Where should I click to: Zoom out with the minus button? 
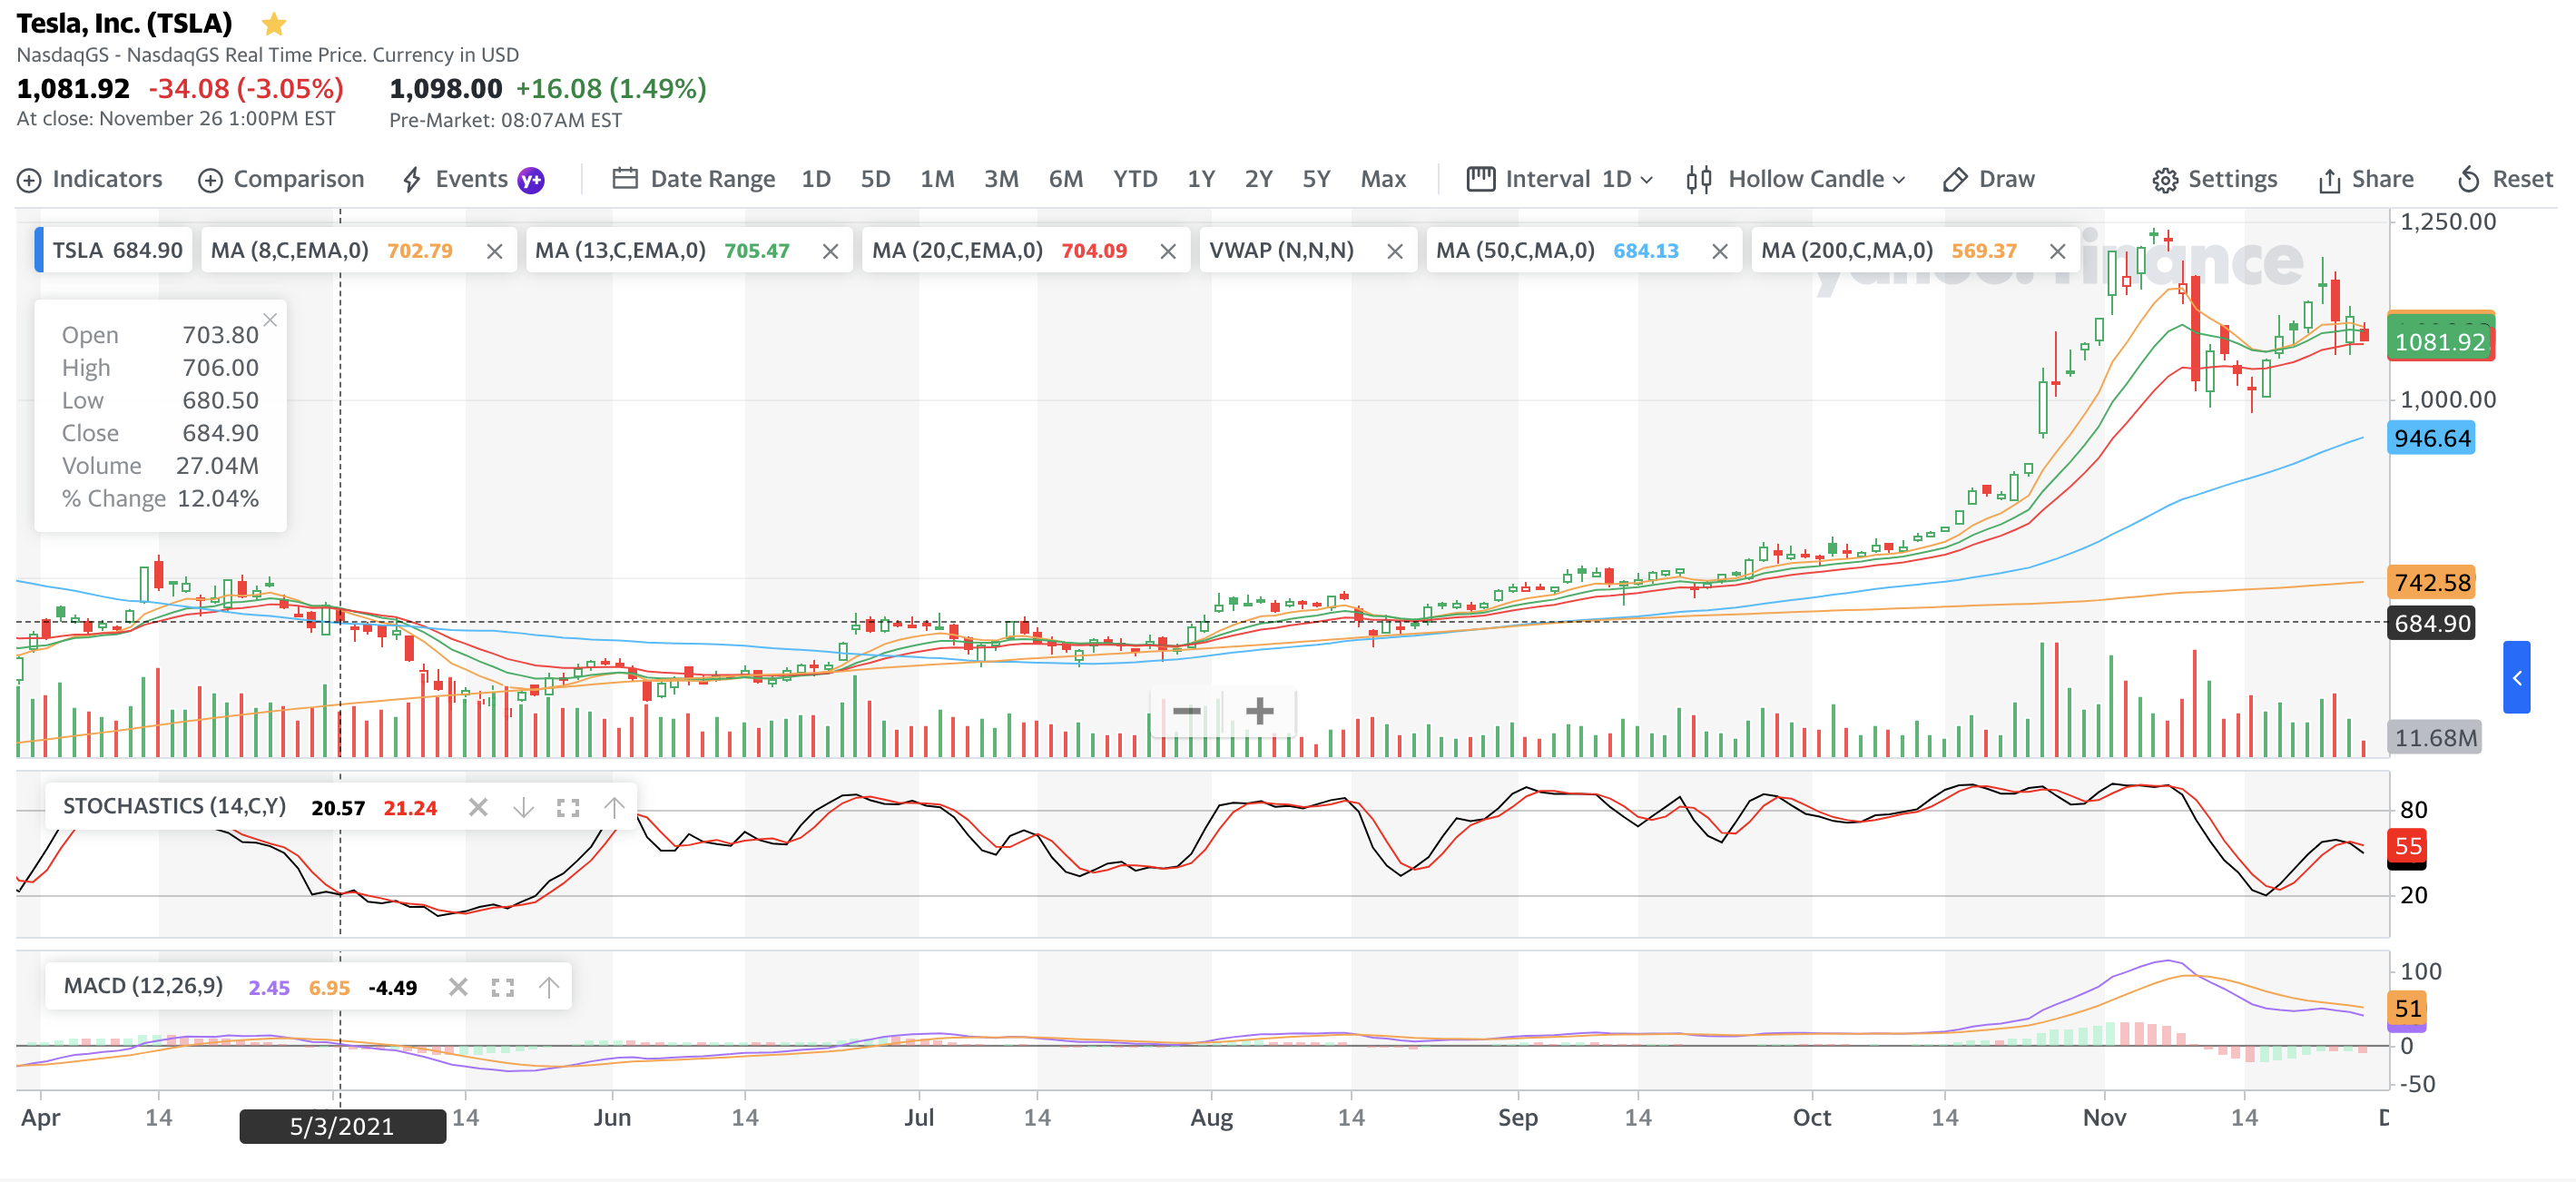1186,711
